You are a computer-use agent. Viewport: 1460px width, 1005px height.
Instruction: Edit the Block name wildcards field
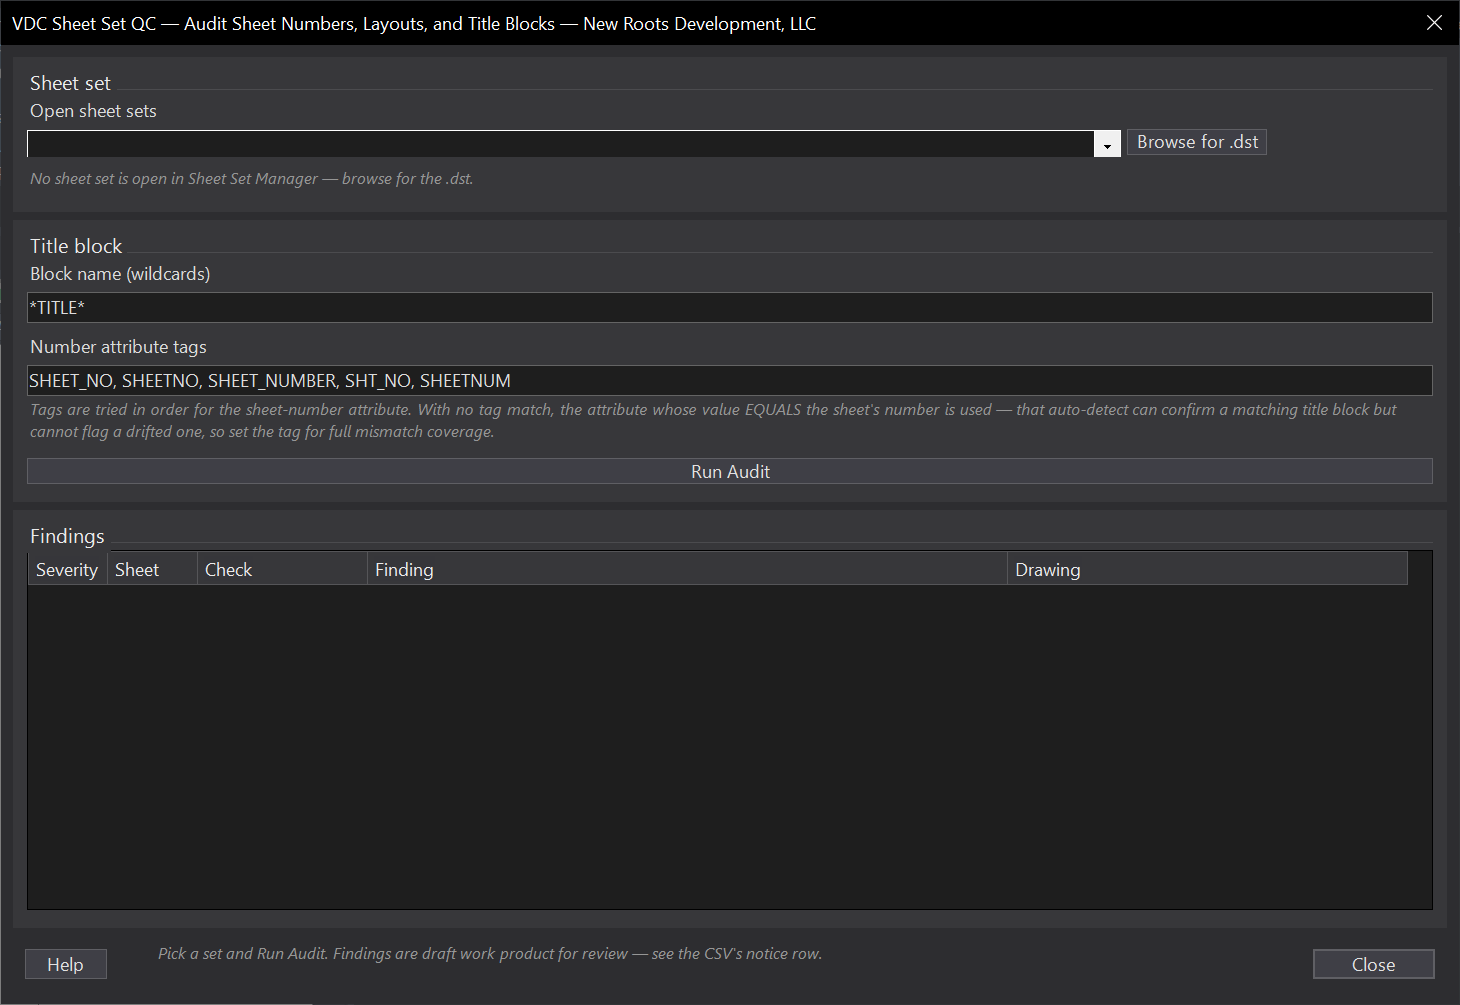point(730,308)
